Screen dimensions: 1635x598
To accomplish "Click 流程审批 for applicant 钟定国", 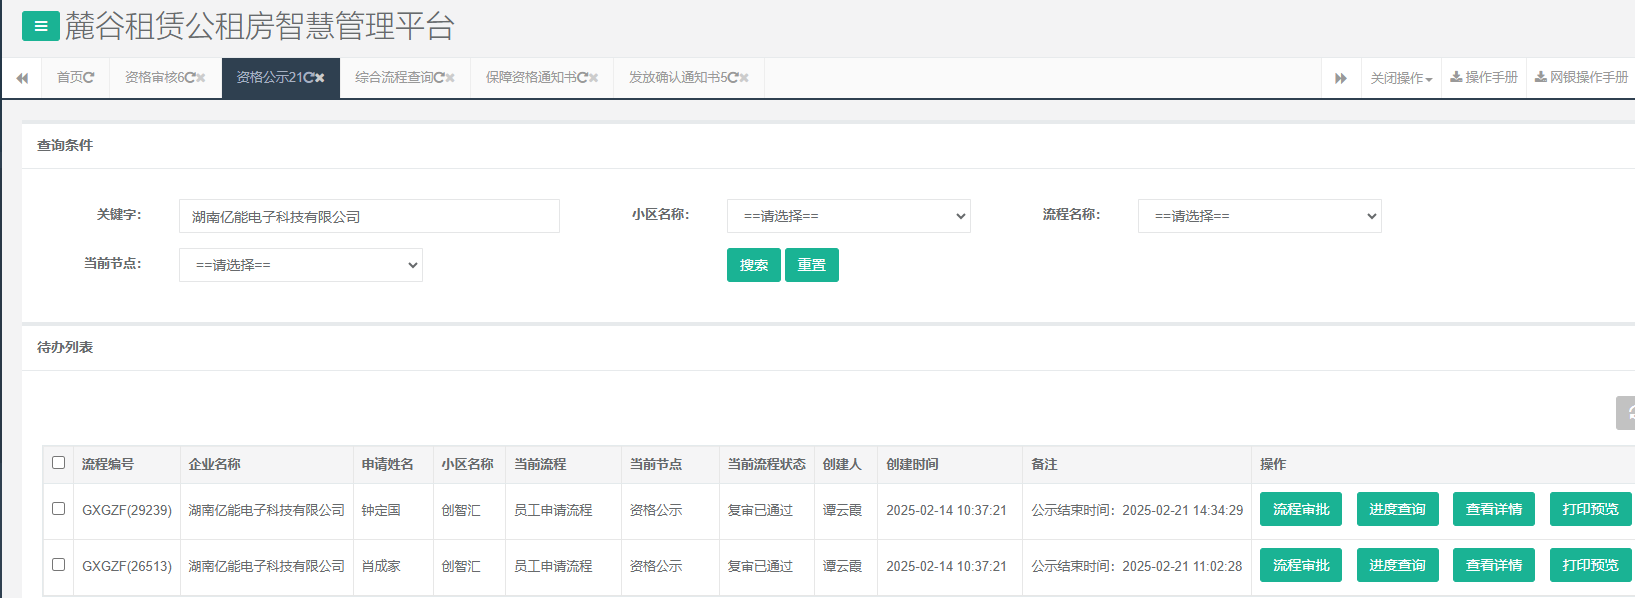I will pos(1300,509).
